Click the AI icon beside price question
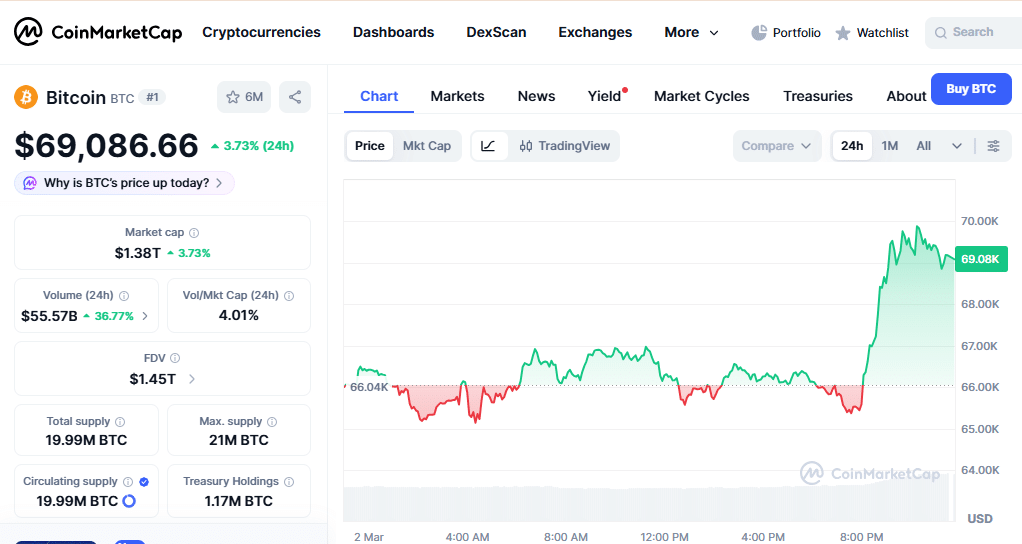This screenshot has width=1022, height=544. click(x=30, y=183)
